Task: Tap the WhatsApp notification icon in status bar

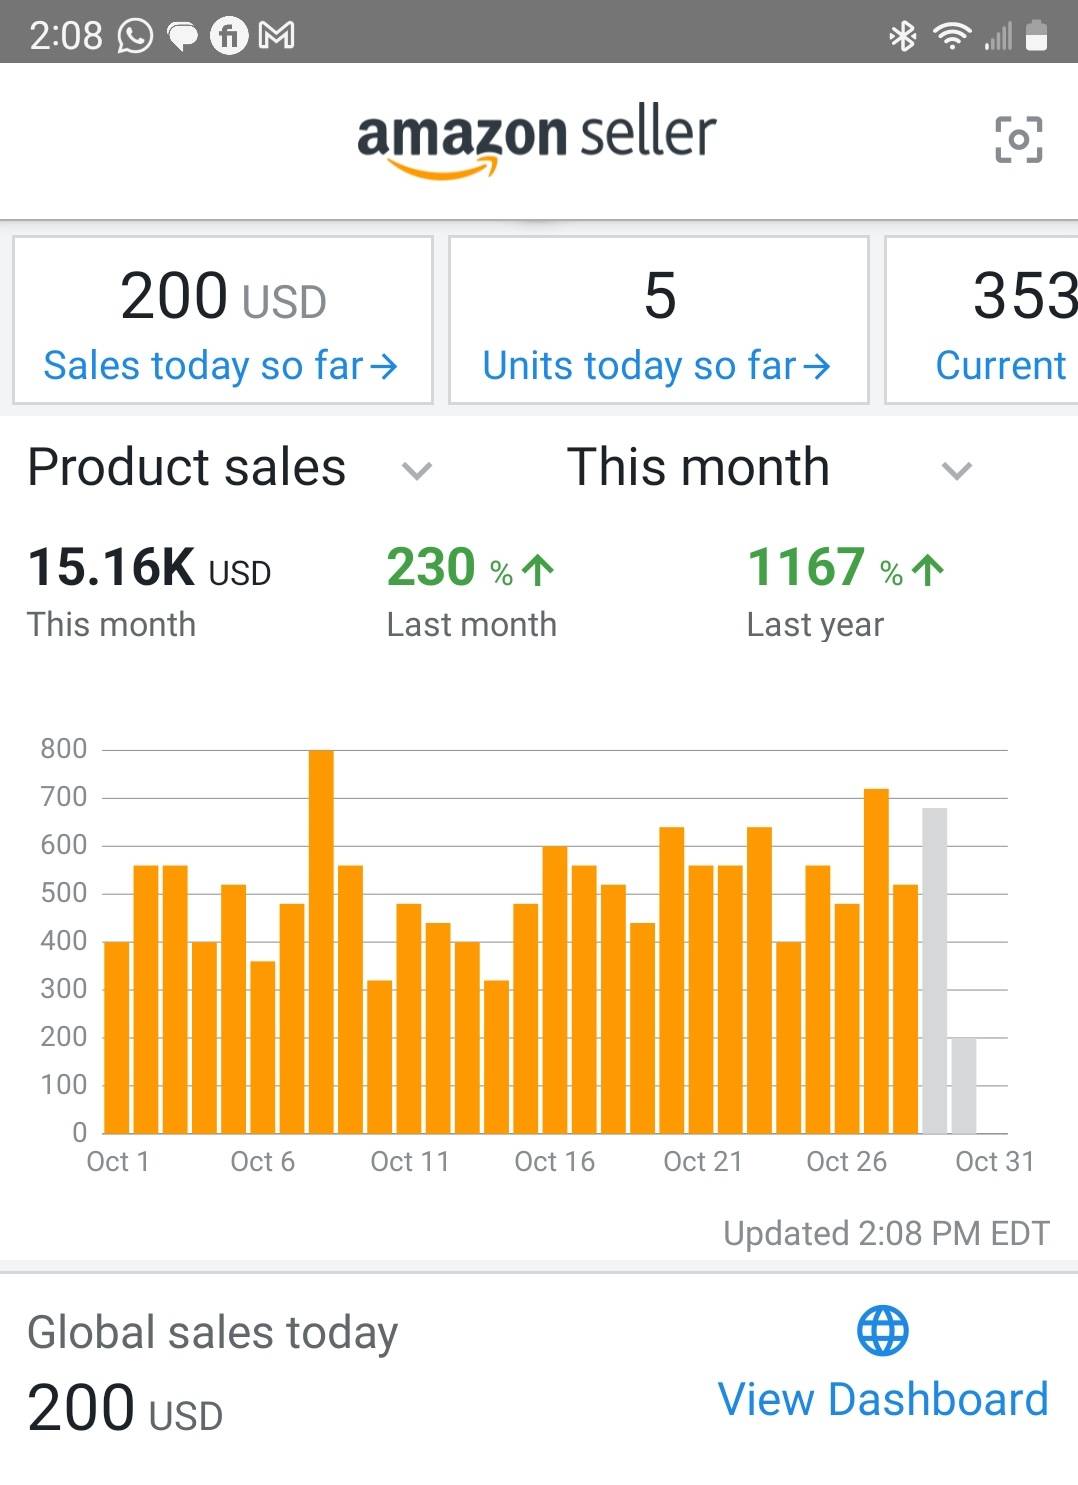Action: (x=135, y=36)
